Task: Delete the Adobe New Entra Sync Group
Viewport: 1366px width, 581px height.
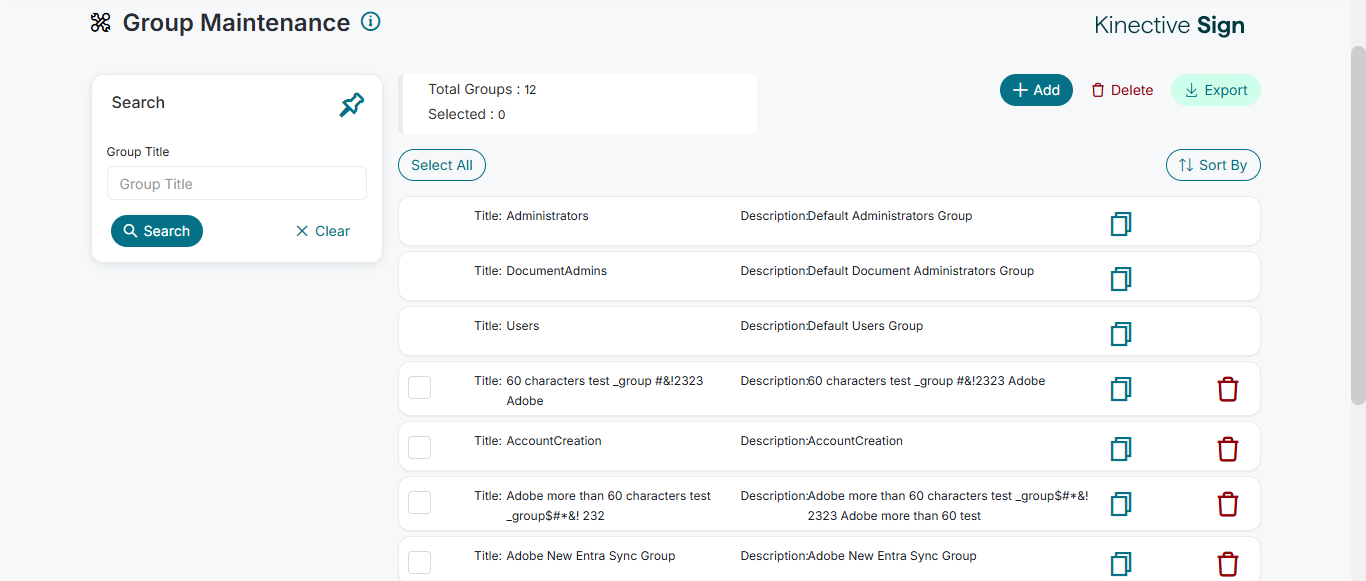Action: point(1228,564)
